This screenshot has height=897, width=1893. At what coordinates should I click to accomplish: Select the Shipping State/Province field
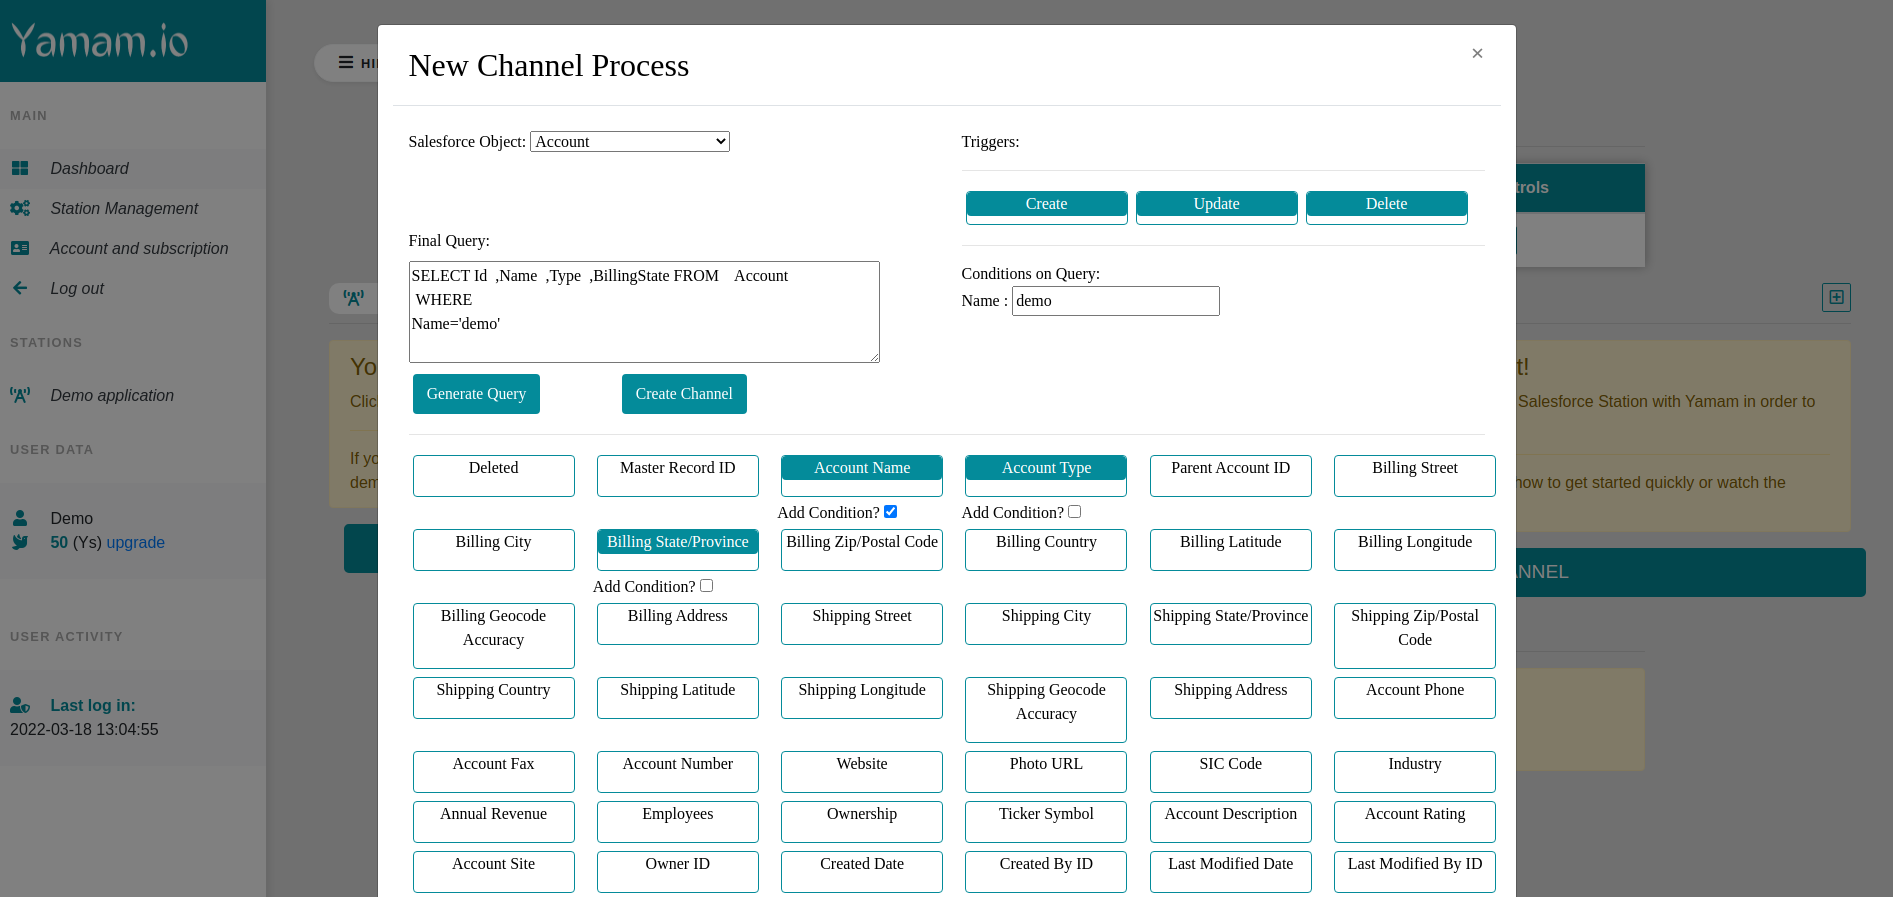[1231, 623]
